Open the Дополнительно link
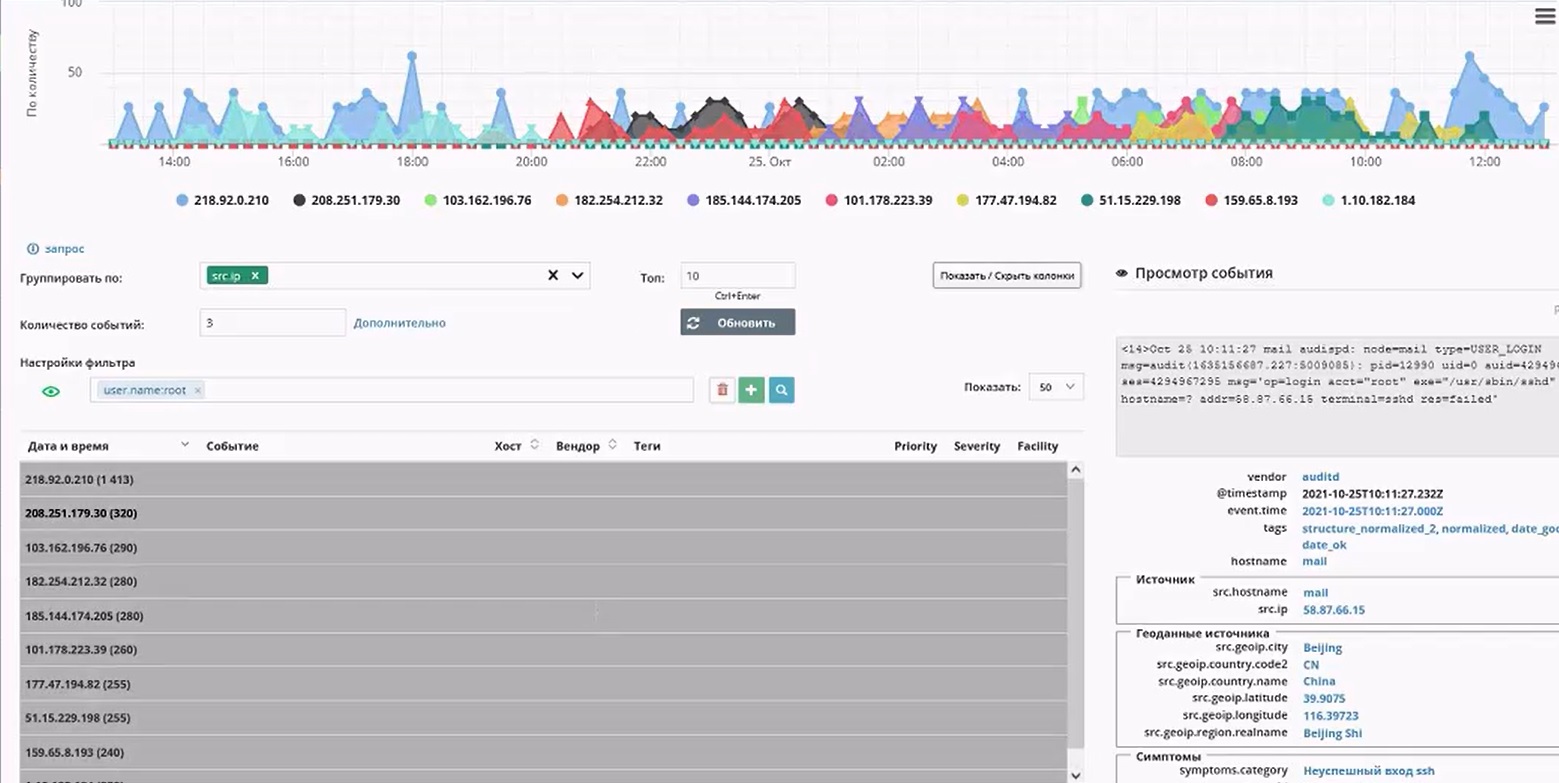 coord(400,323)
